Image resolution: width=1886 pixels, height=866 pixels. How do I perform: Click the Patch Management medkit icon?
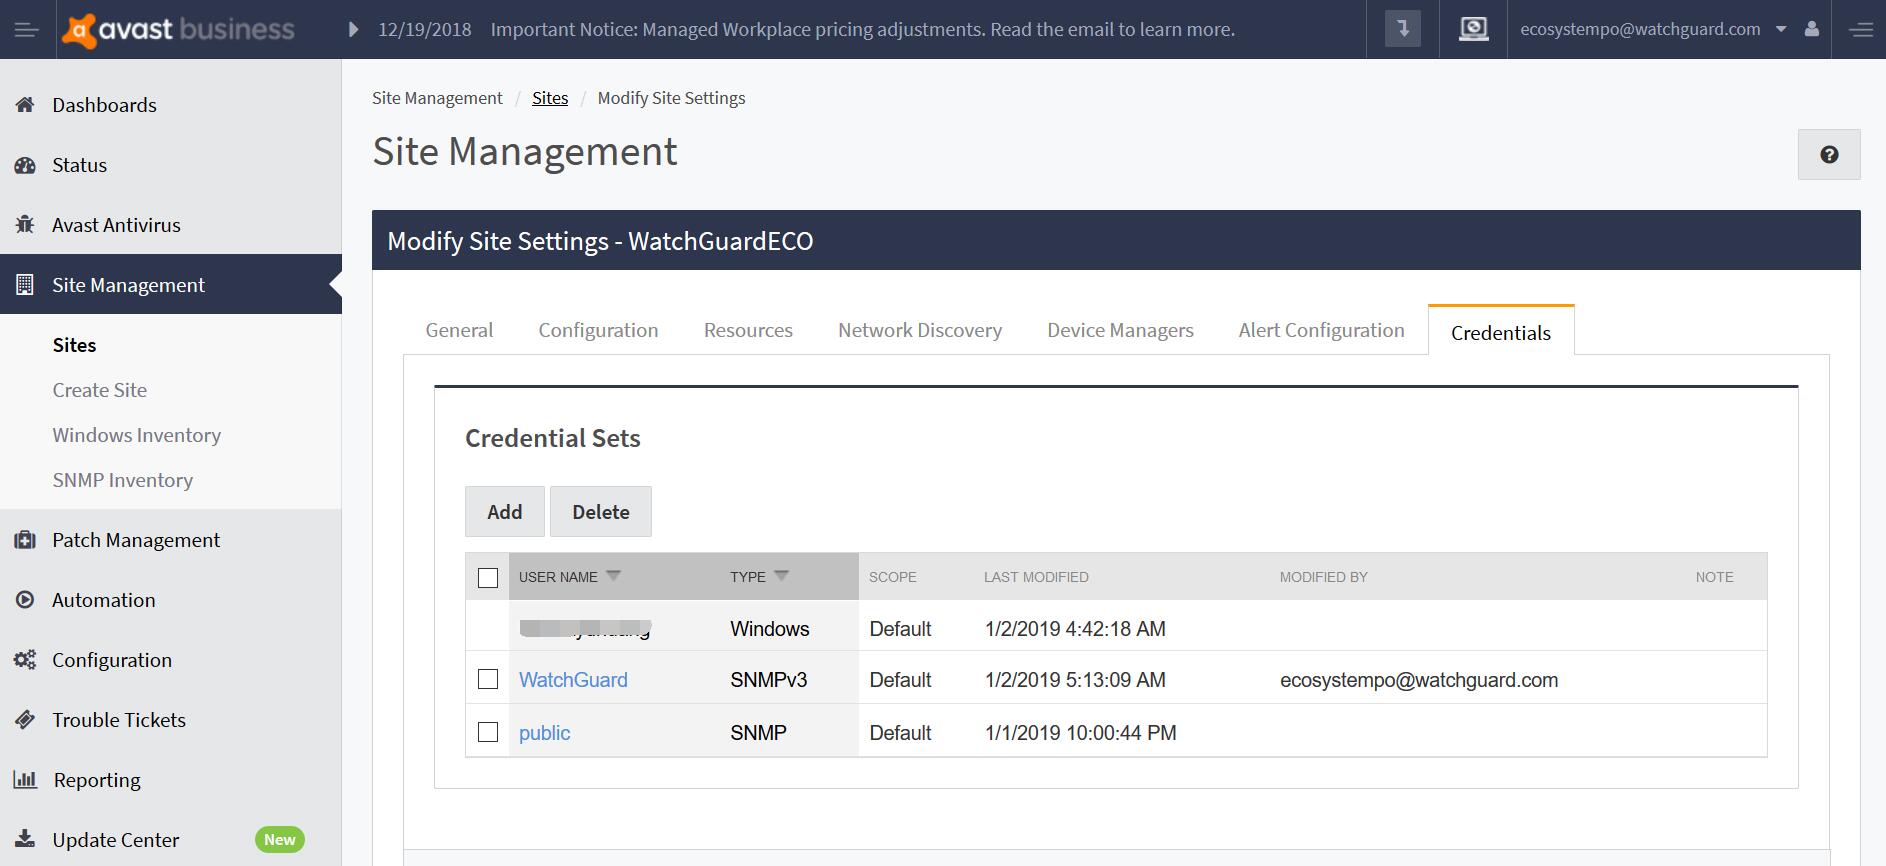click(x=25, y=540)
